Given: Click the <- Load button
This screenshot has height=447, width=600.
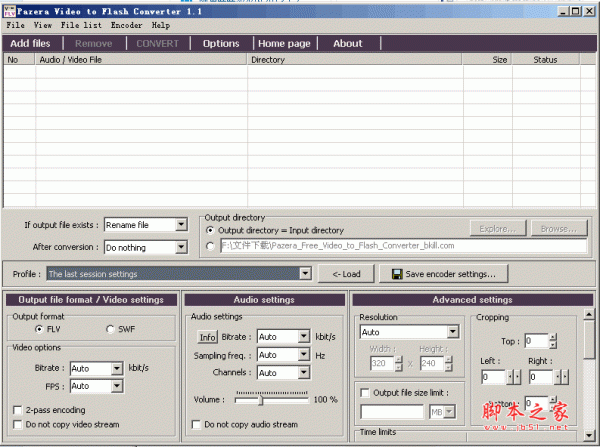Looking at the screenshot, I should coord(346,274).
